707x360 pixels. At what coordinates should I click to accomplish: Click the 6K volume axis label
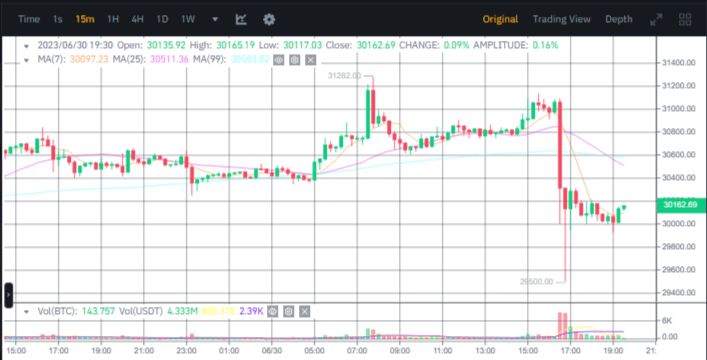click(x=666, y=321)
